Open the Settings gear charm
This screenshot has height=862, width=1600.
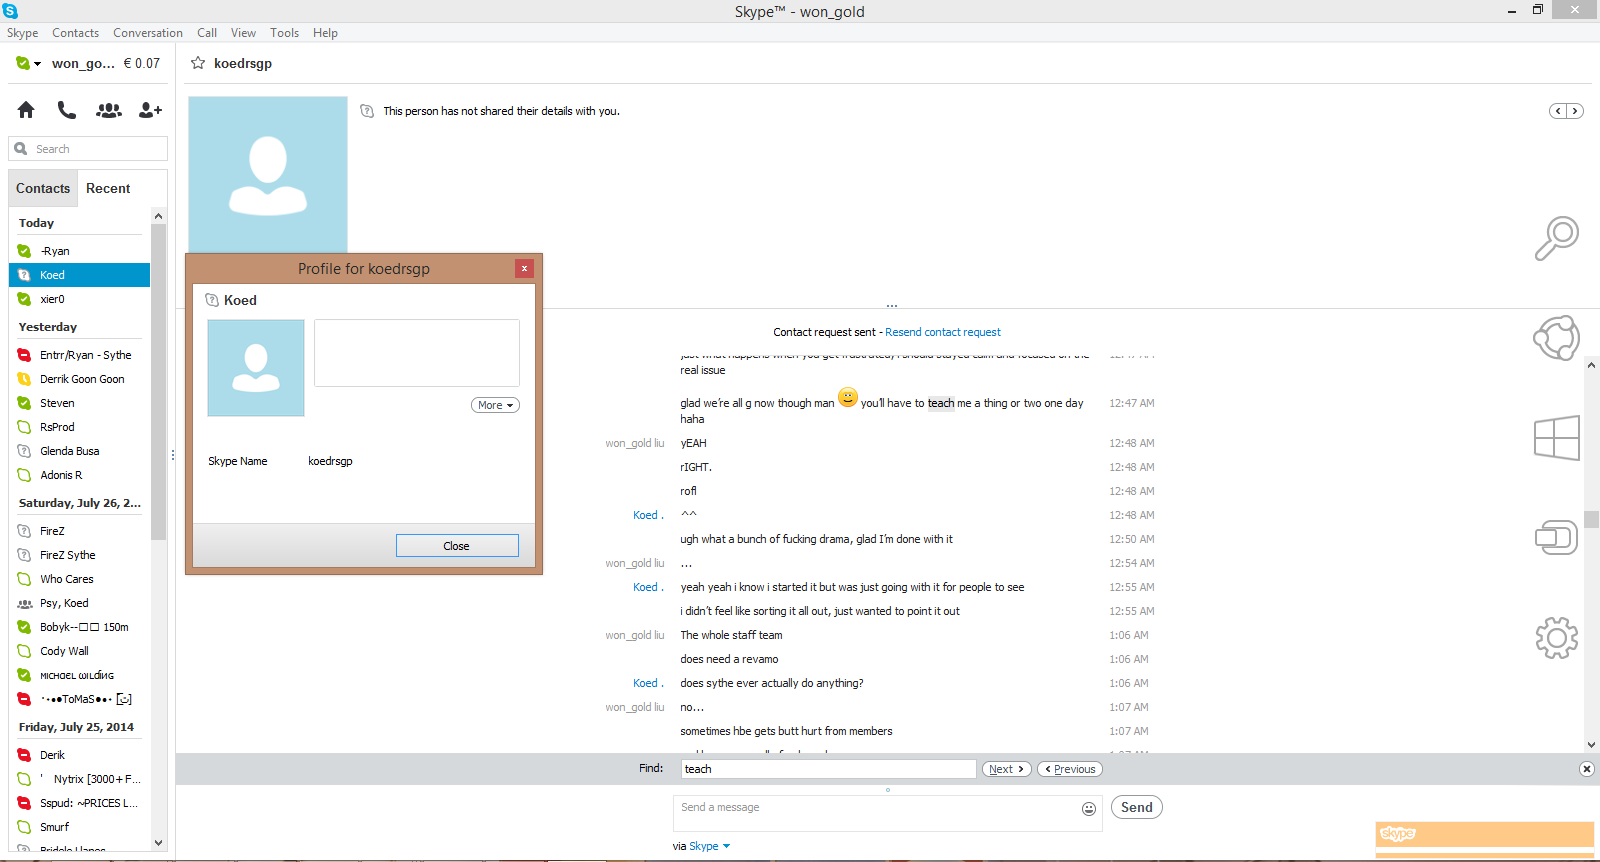(1557, 638)
